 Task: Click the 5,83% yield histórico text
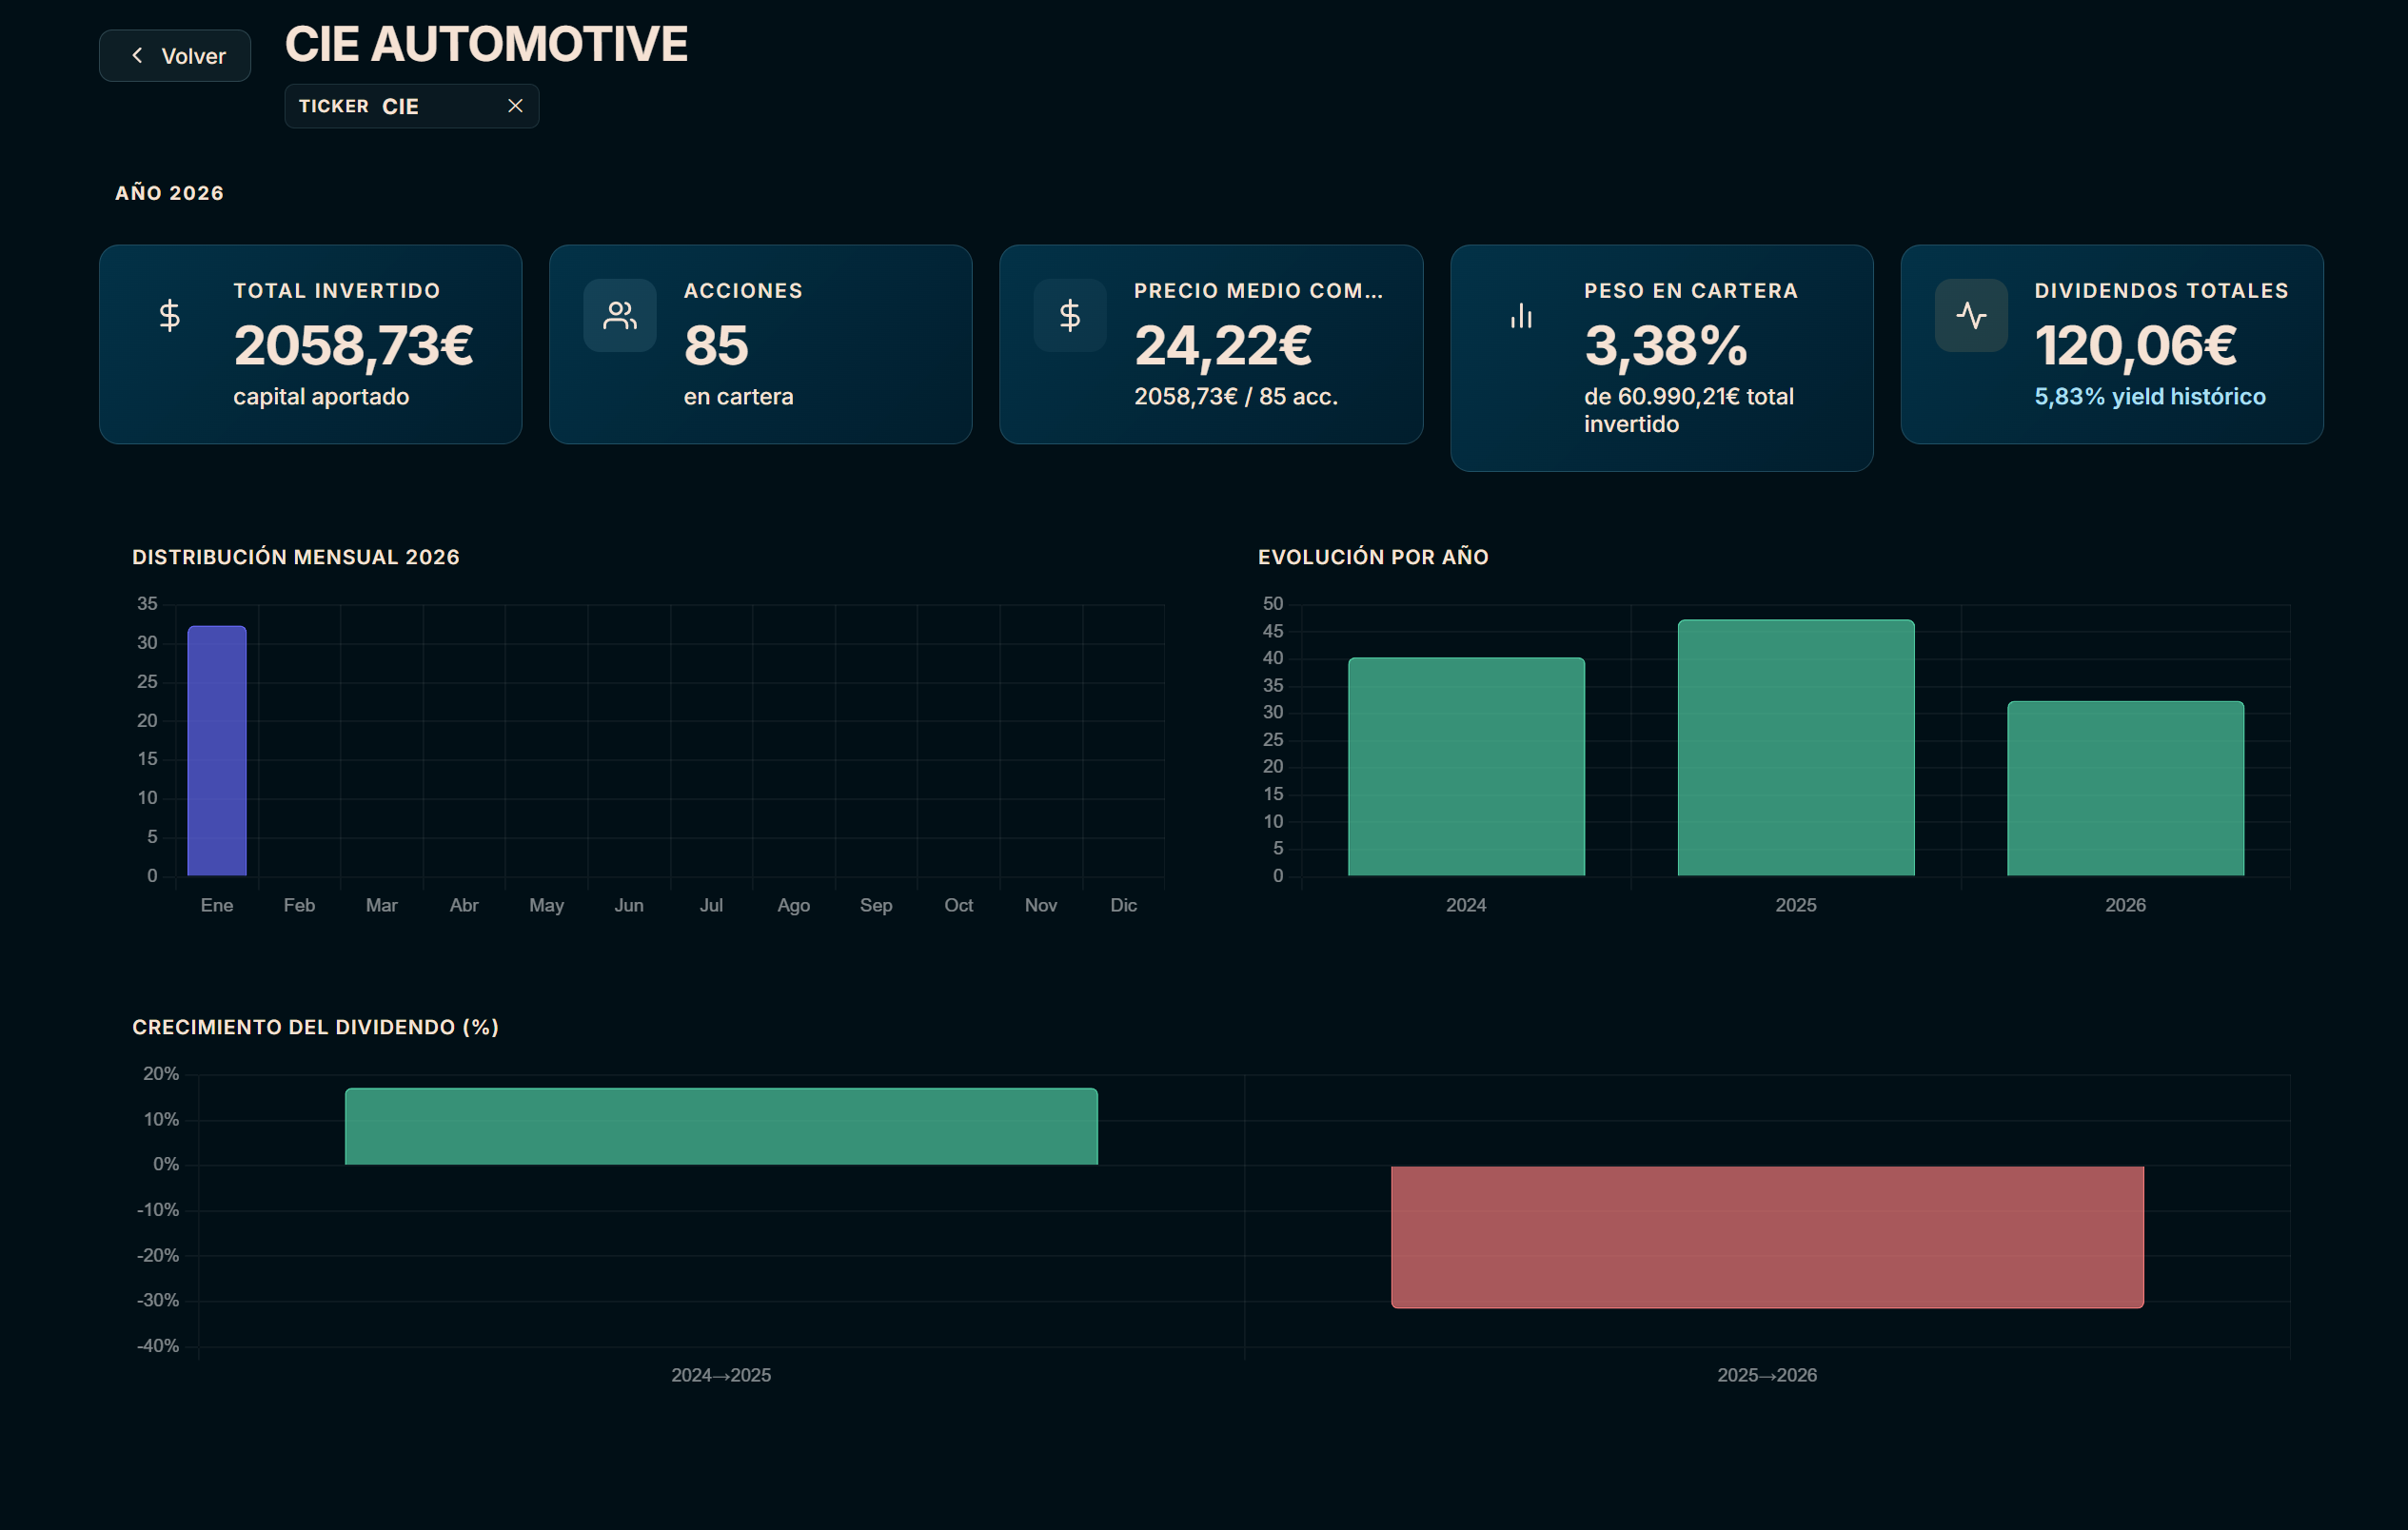pyautogui.click(x=2150, y=397)
